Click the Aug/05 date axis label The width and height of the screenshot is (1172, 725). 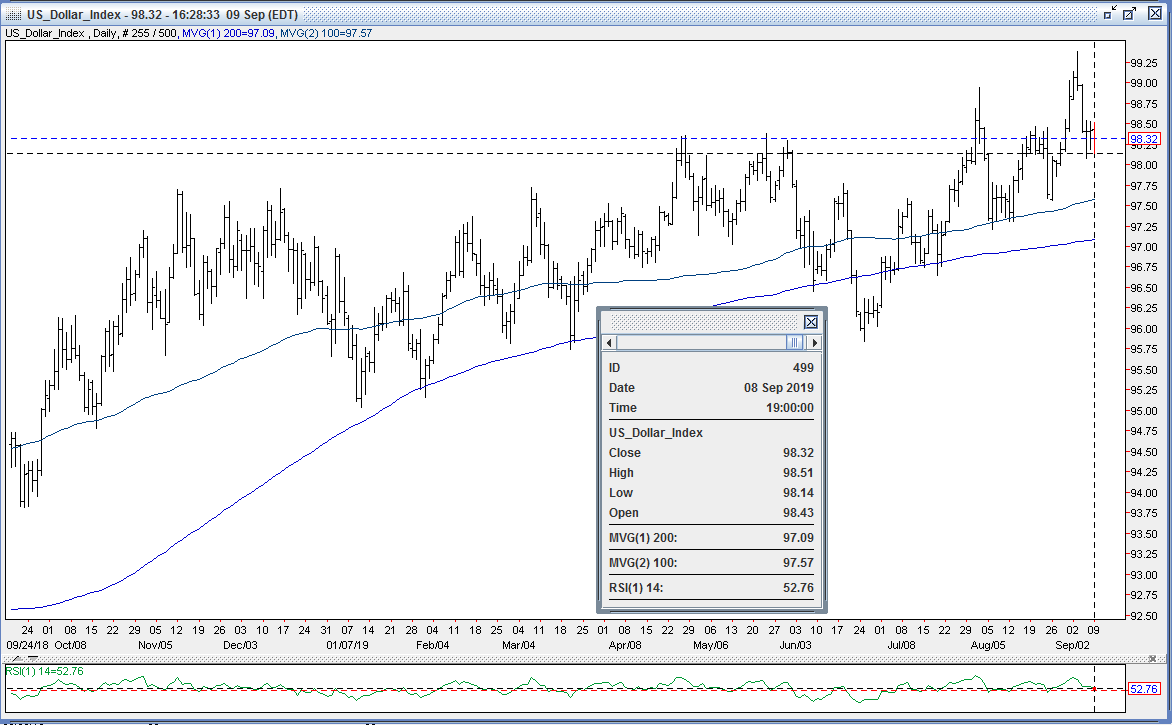coord(987,645)
